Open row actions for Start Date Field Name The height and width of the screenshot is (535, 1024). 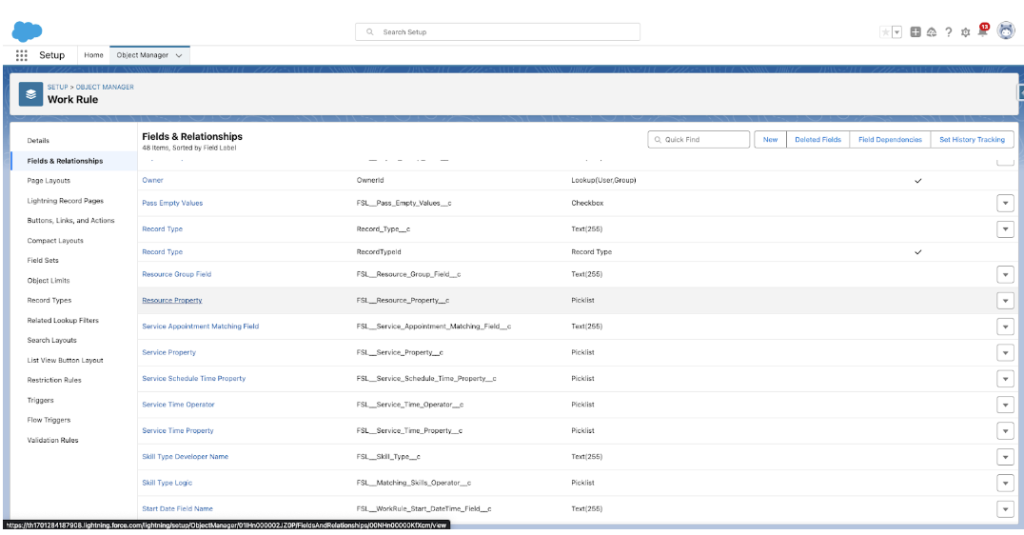1005,509
